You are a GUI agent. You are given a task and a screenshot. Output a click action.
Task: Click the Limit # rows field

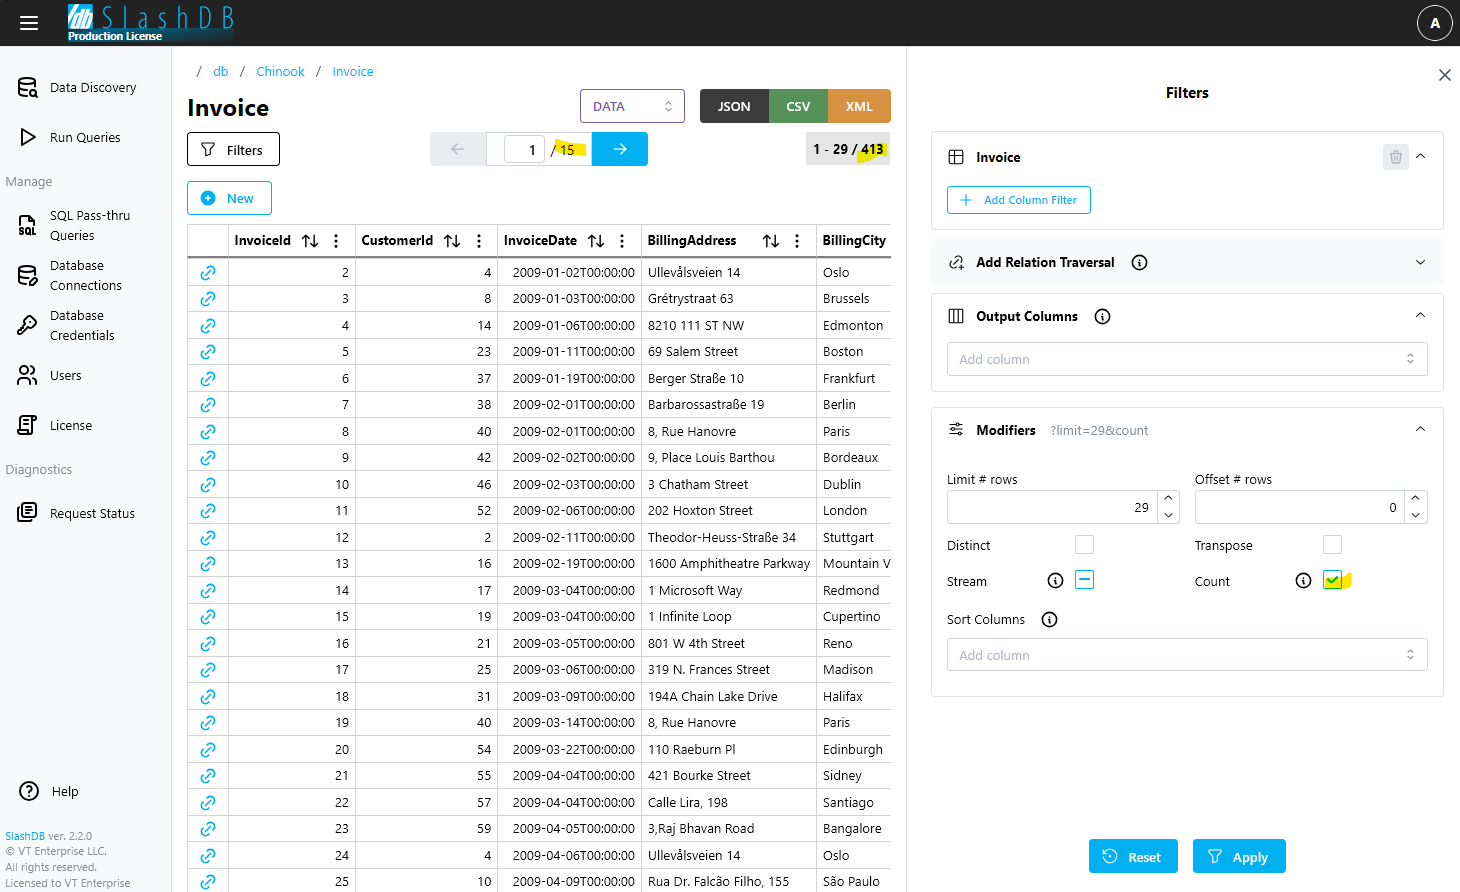click(x=1052, y=507)
